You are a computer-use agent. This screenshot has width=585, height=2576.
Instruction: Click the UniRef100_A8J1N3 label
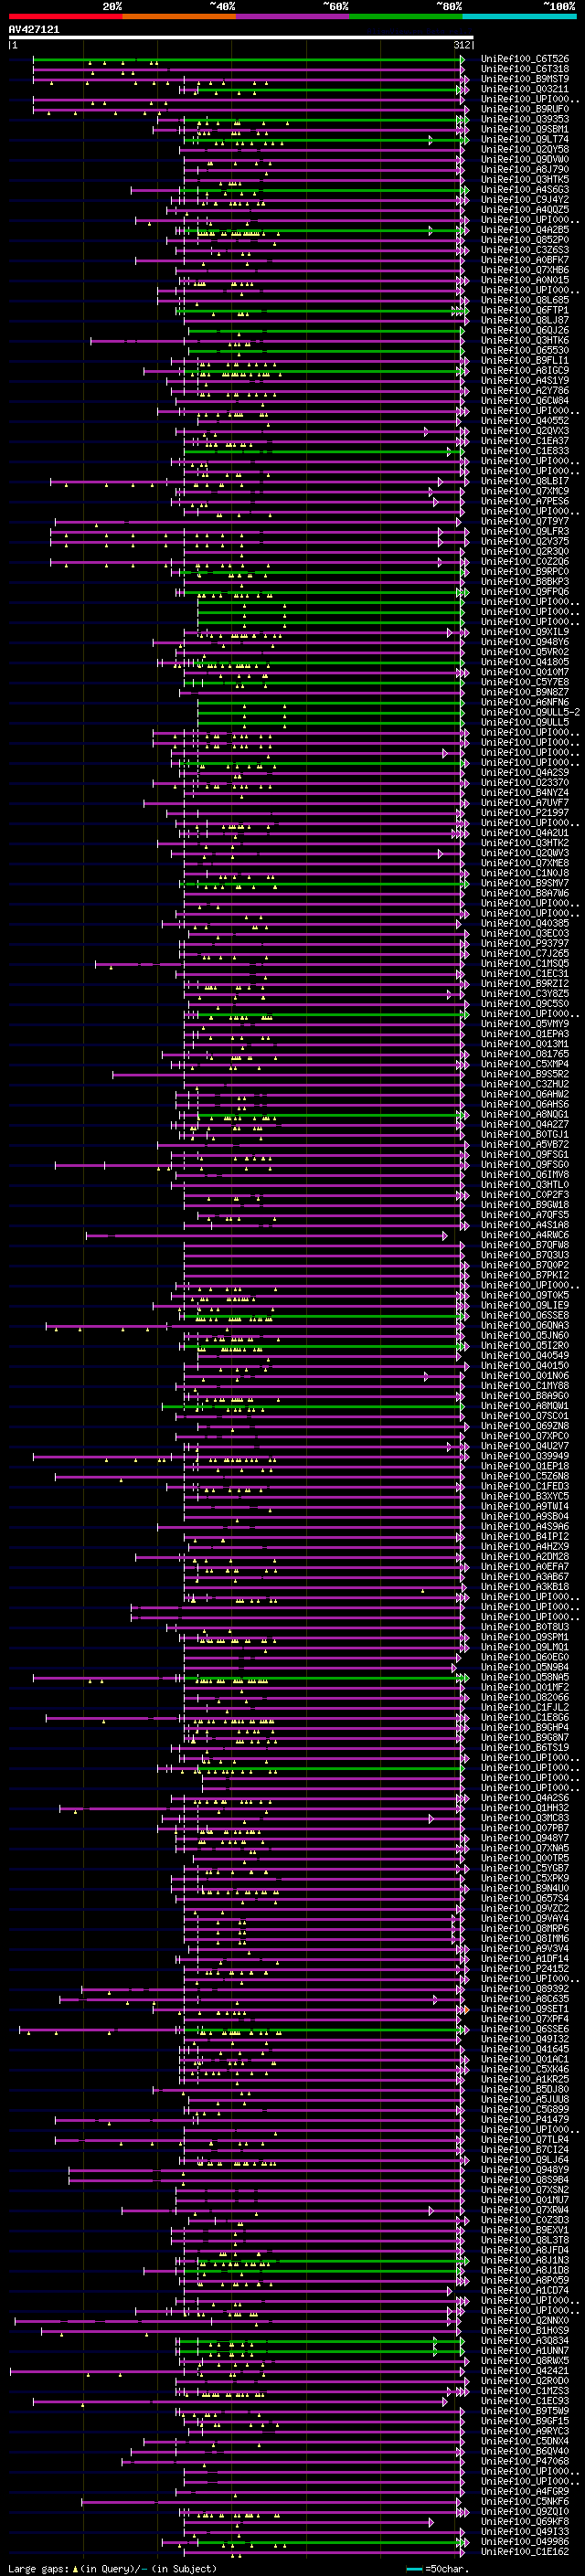click(525, 2261)
